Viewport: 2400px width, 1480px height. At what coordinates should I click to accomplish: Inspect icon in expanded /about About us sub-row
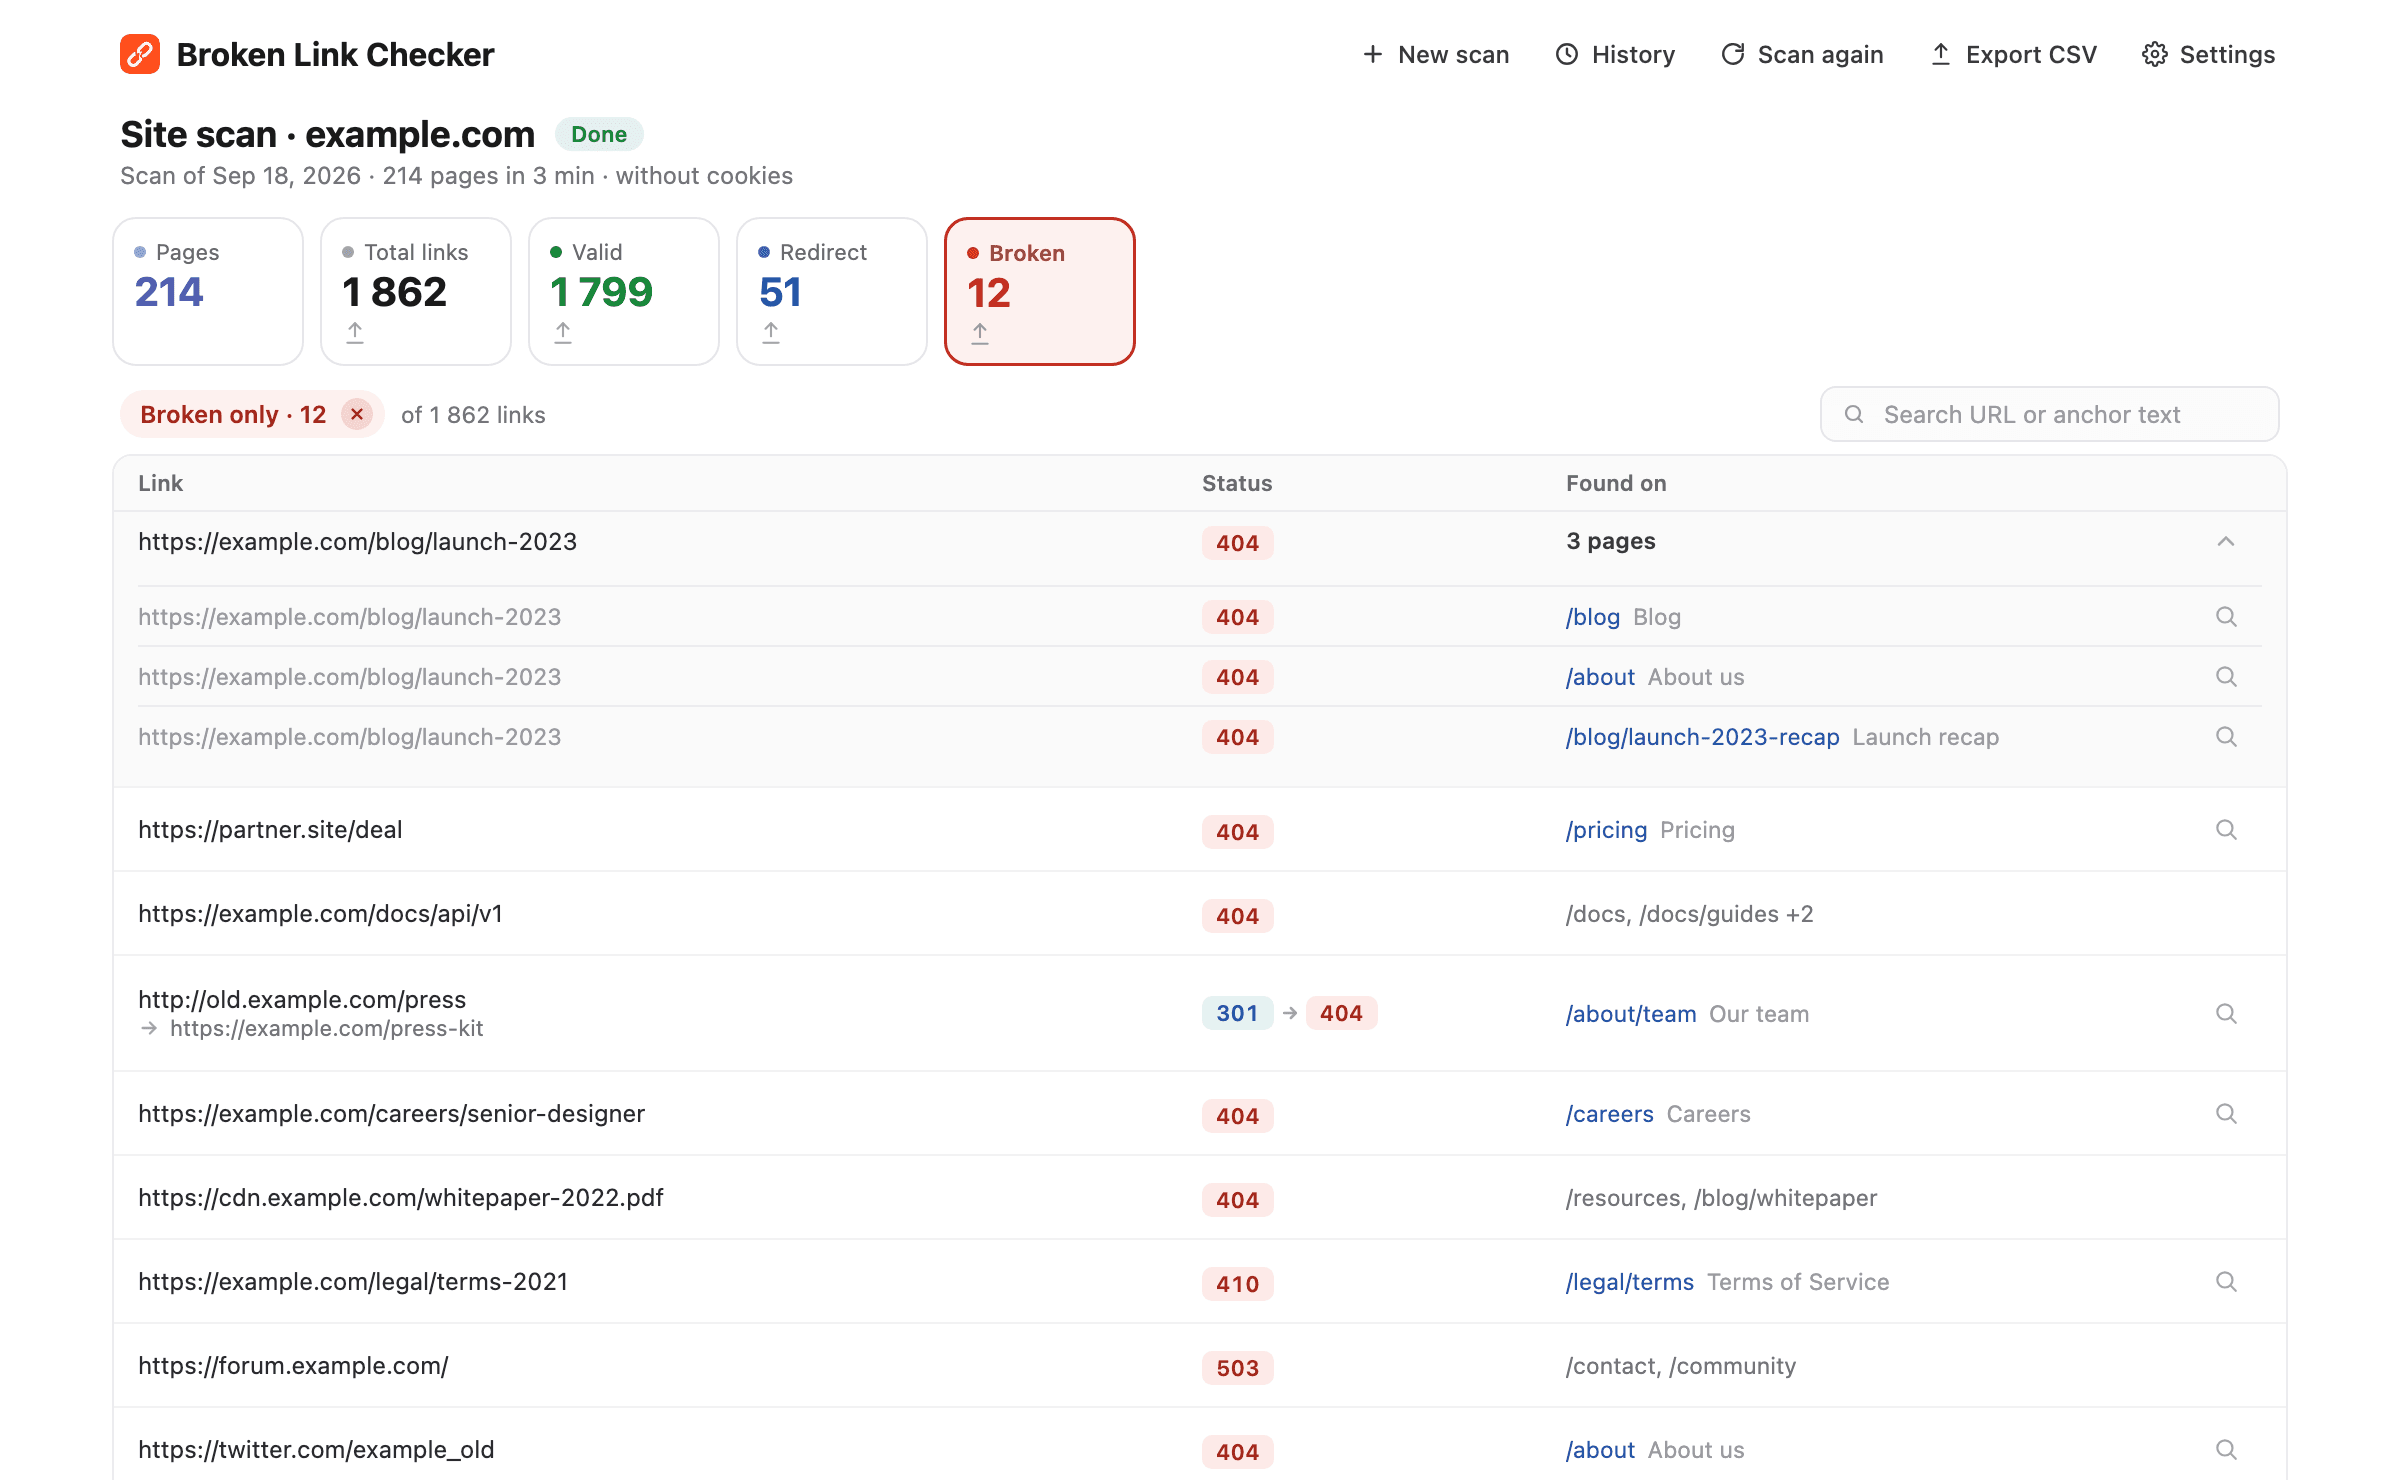coord(2226,677)
